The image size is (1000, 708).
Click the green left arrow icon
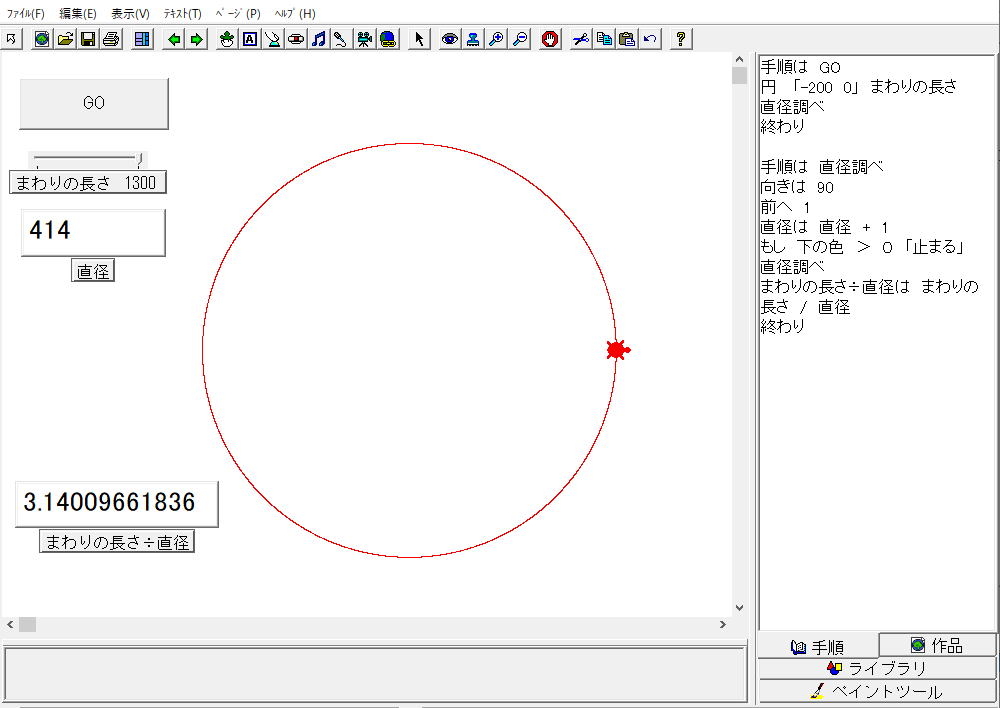(174, 39)
